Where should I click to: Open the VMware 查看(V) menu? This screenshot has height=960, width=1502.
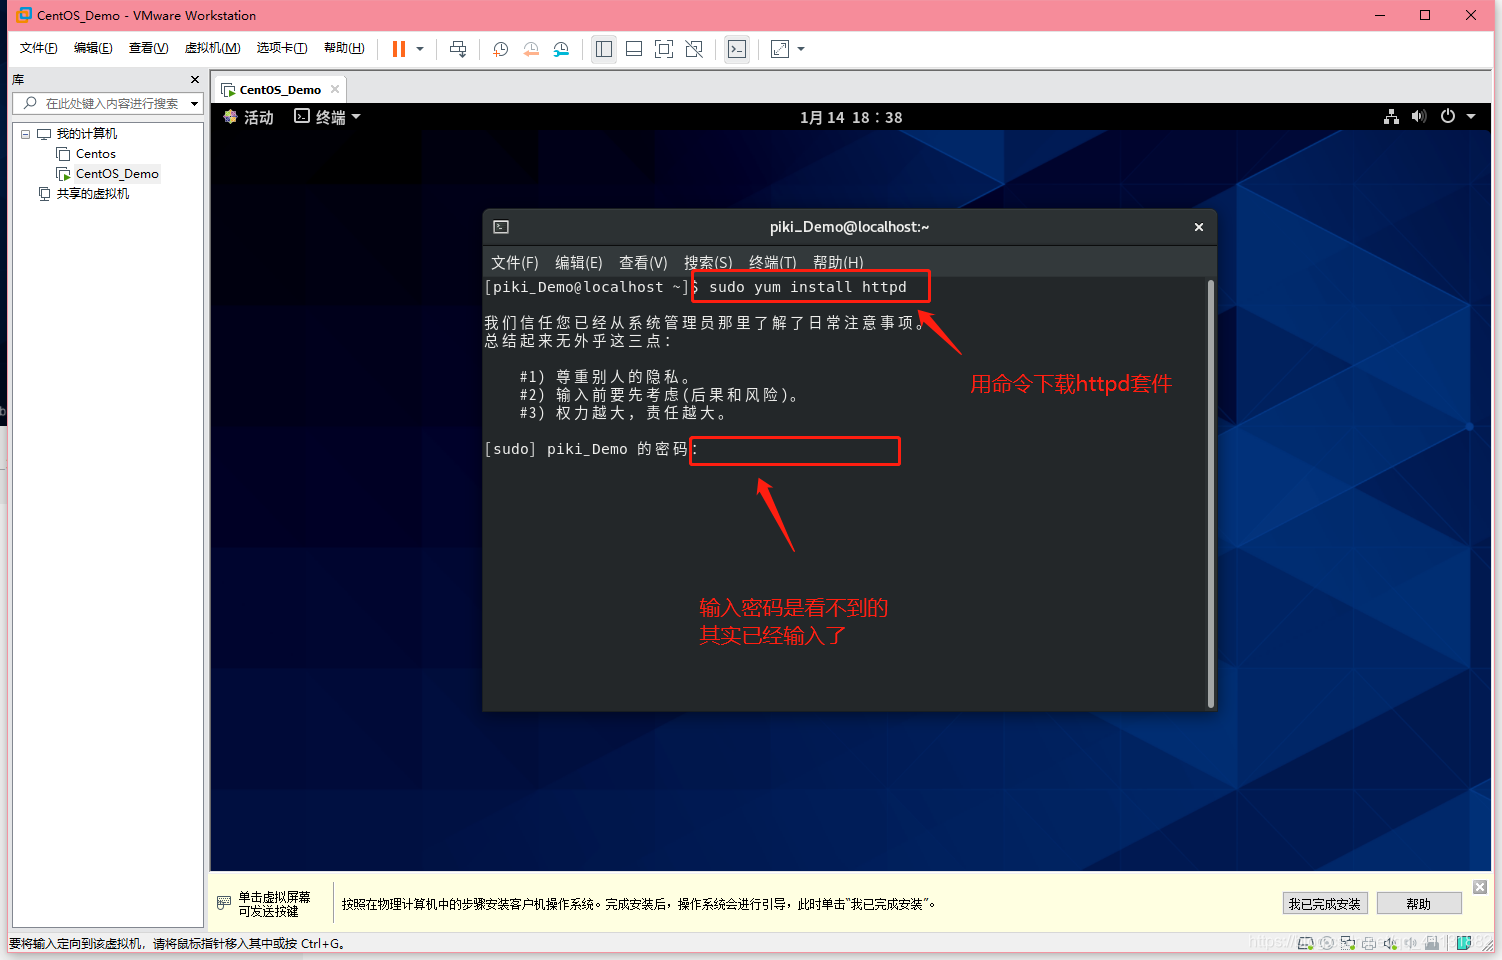[x=148, y=48]
